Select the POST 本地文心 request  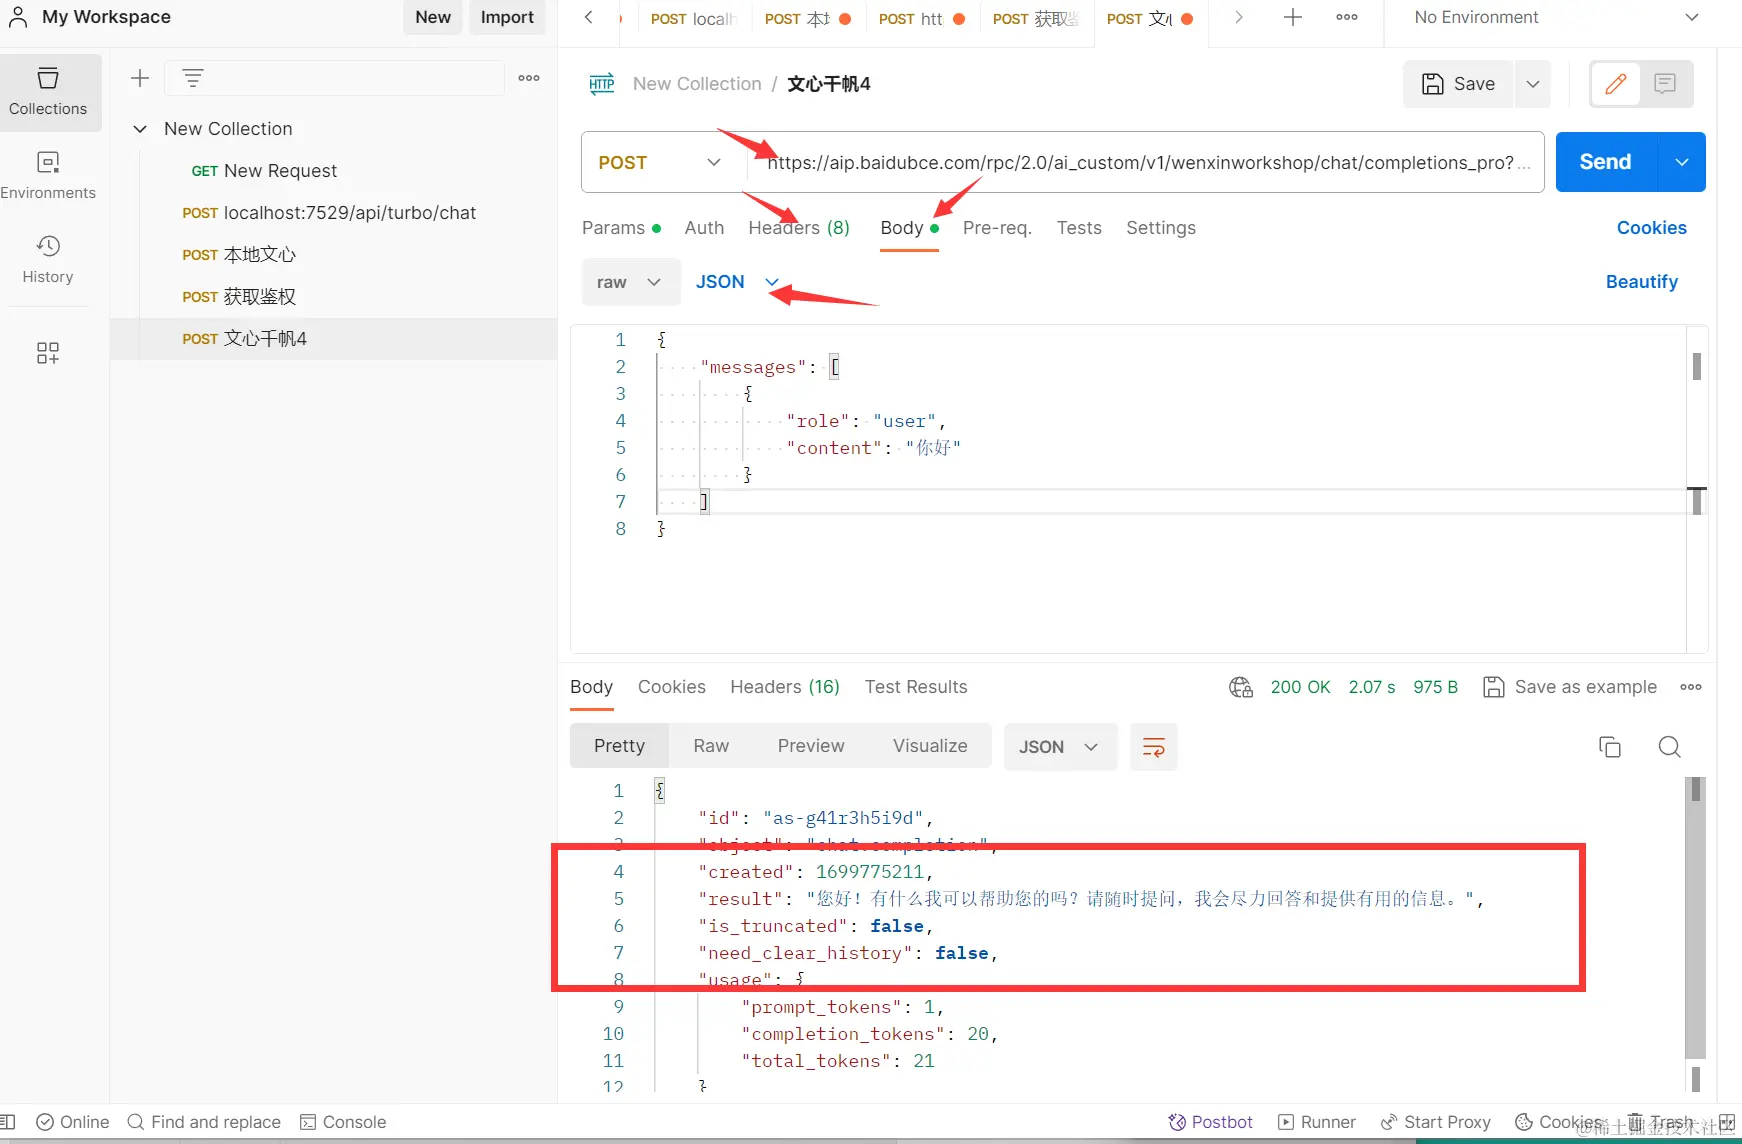(333, 255)
